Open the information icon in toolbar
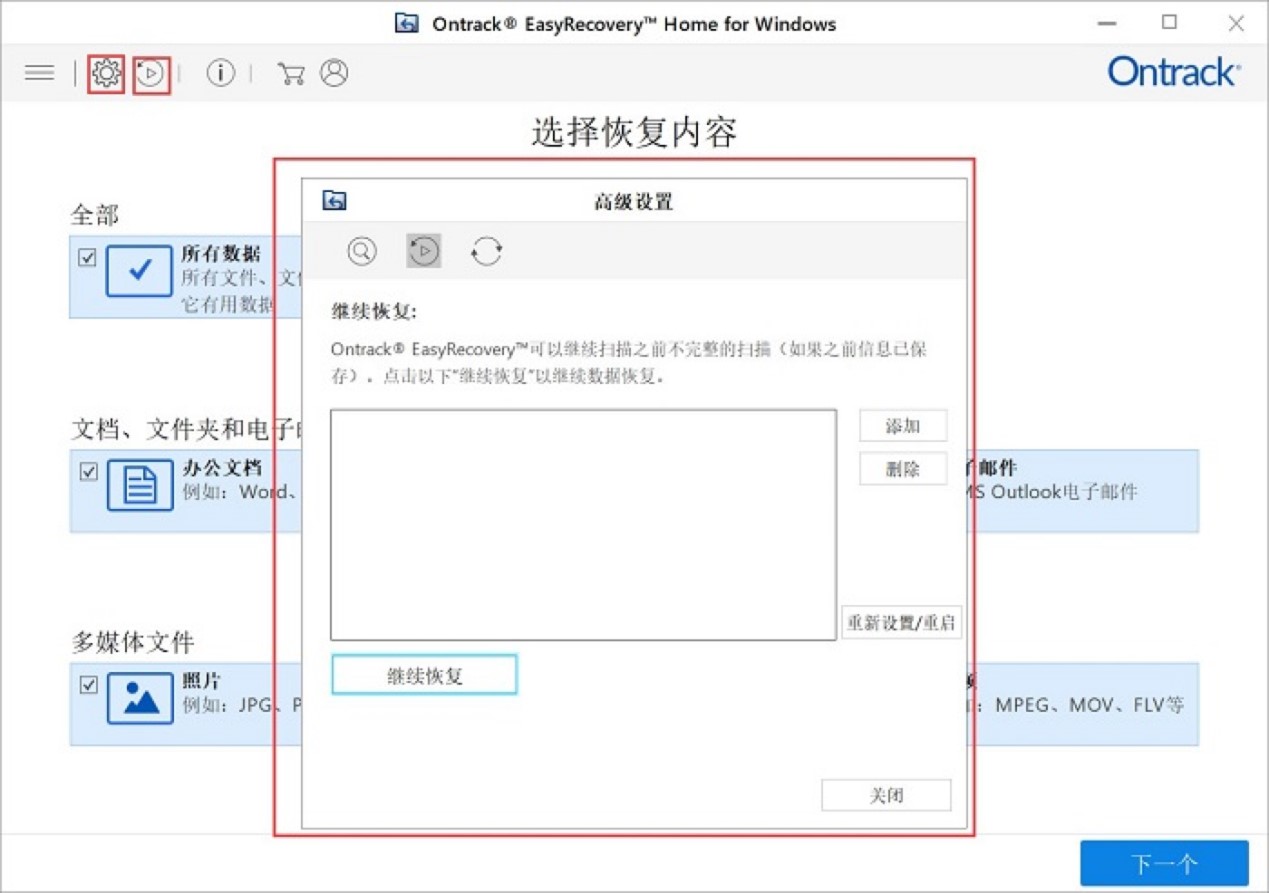This screenshot has height=893, width=1269. 220,73
